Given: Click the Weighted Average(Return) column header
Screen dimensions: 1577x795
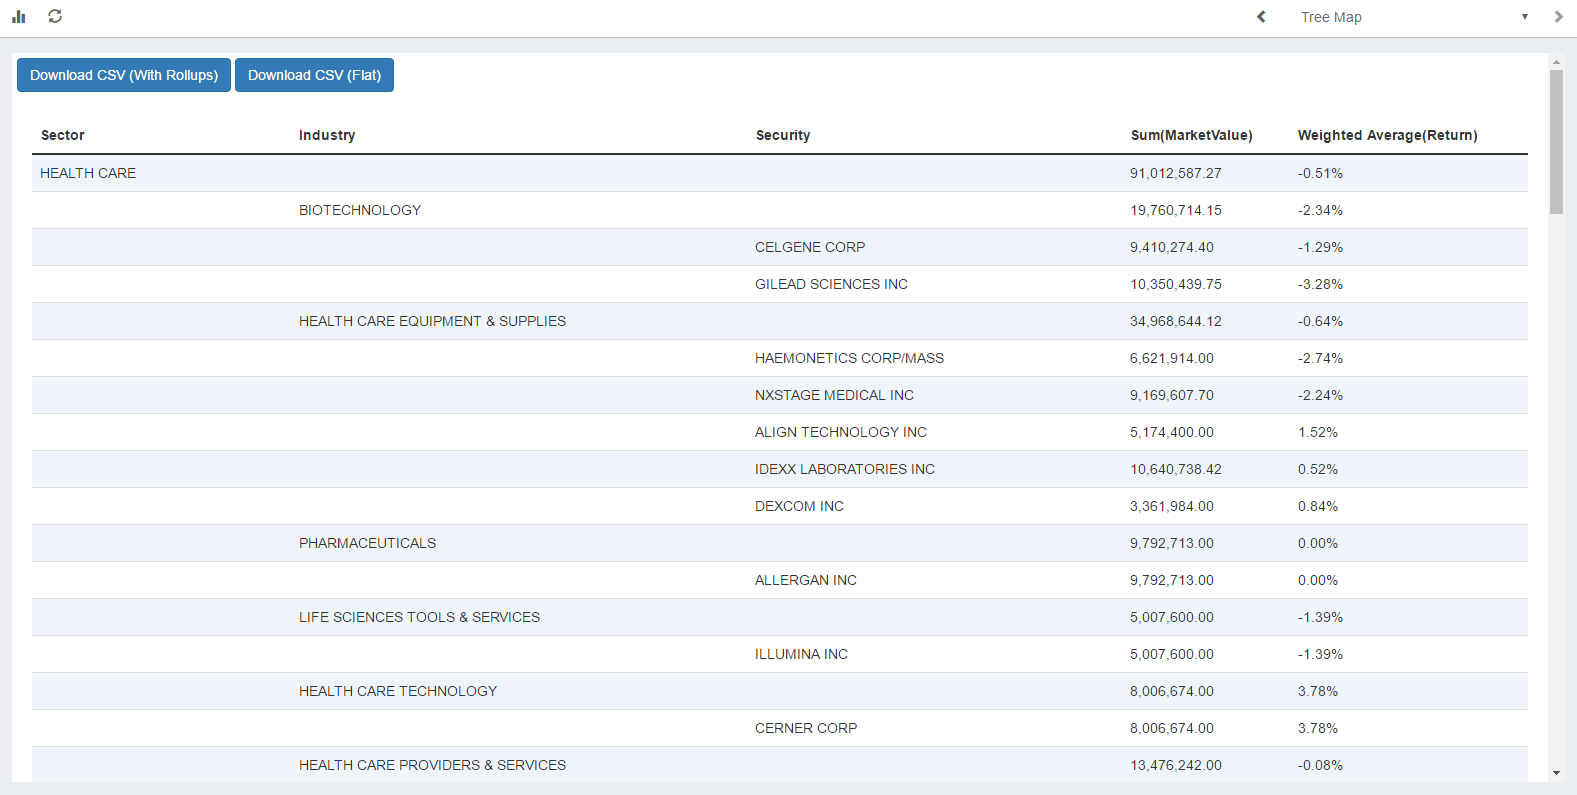Looking at the screenshot, I should [1387, 135].
